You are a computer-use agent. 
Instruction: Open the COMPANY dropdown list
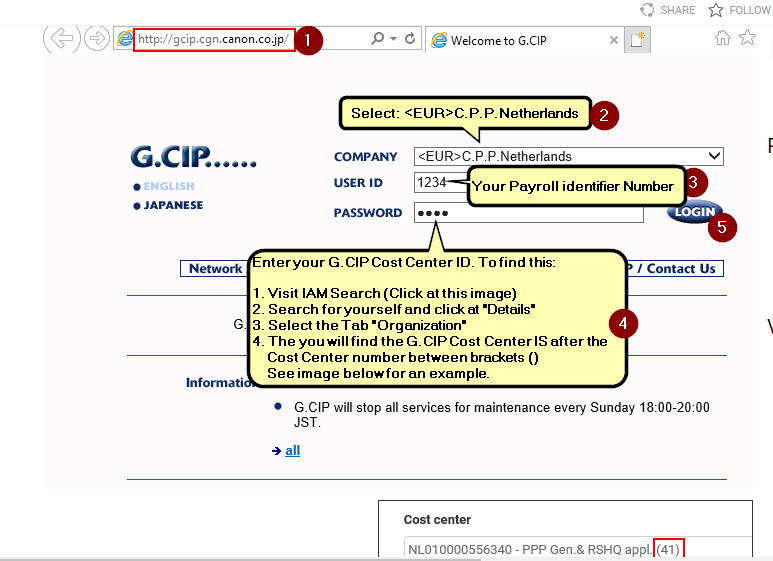pos(568,156)
